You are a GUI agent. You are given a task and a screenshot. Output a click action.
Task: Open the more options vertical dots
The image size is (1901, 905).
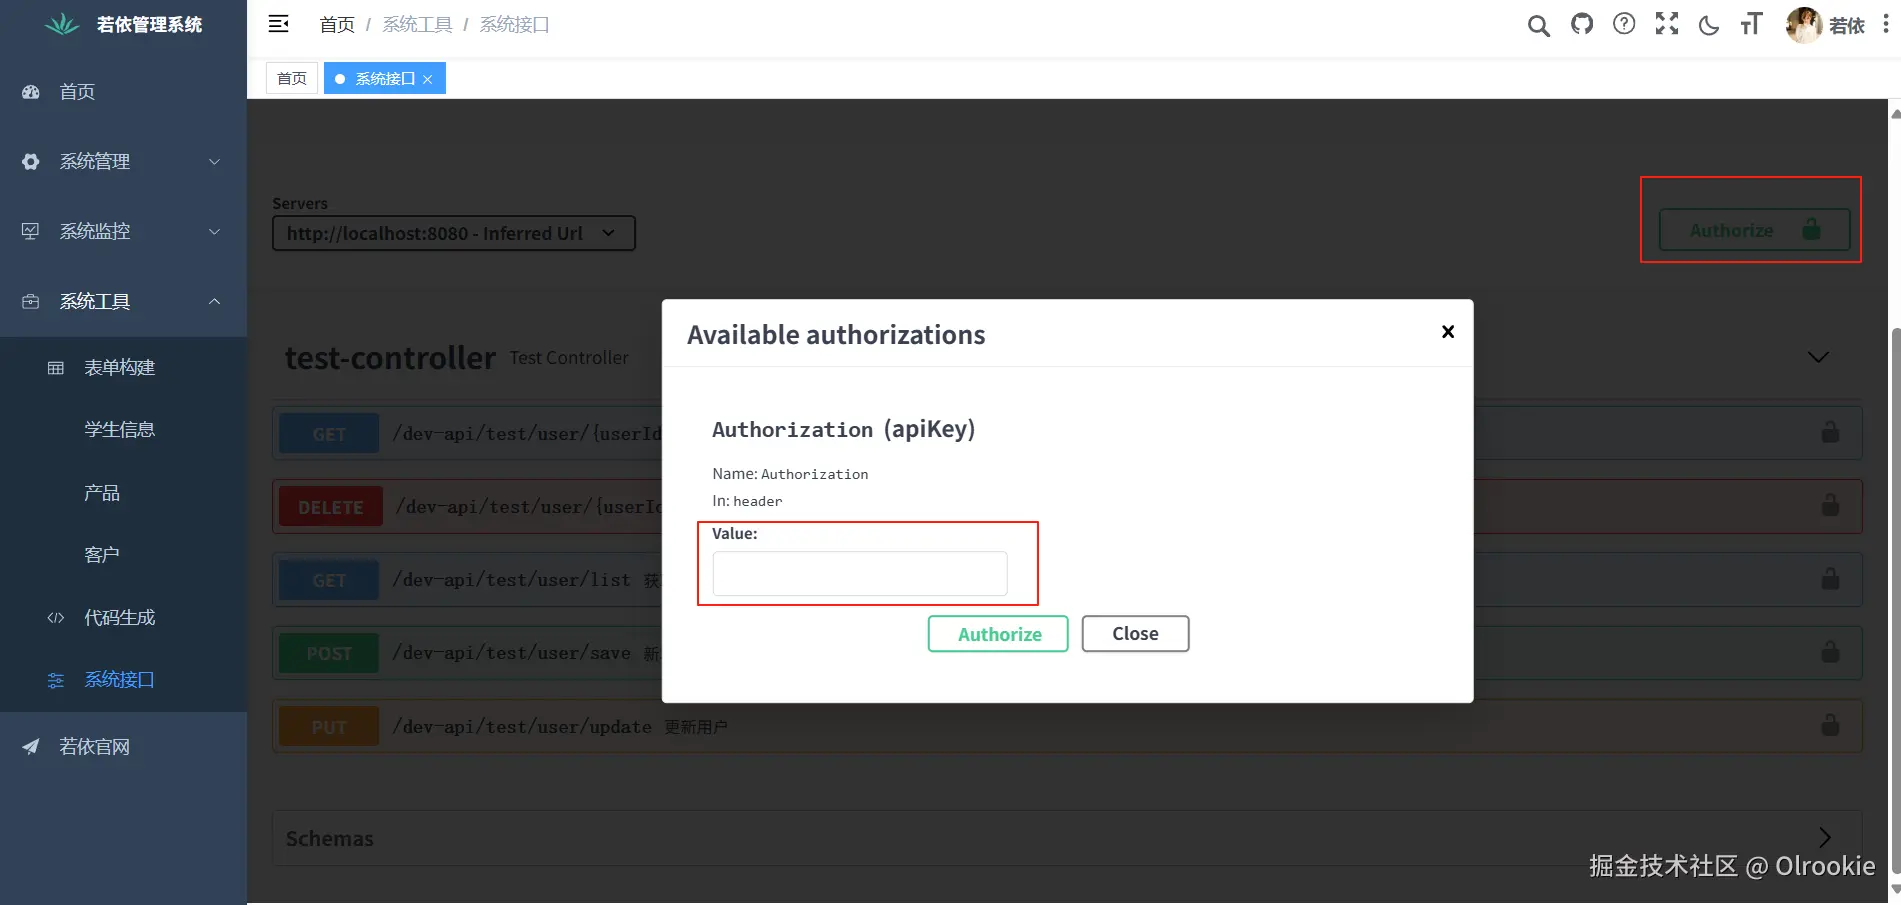(1886, 24)
